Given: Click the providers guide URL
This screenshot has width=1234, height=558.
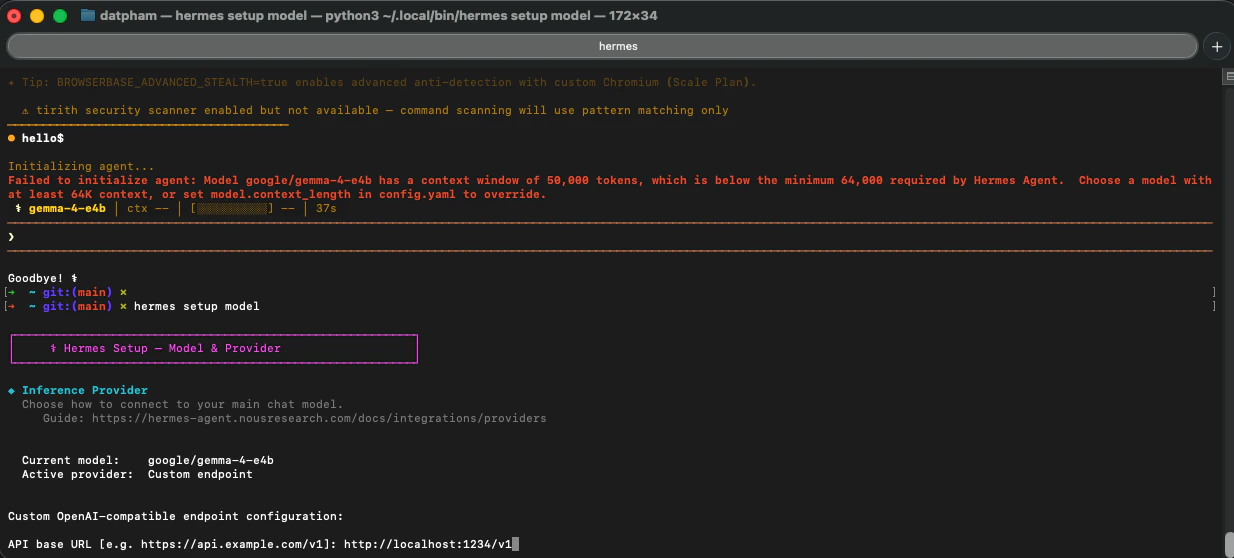Looking at the screenshot, I should tap(319, 418).
